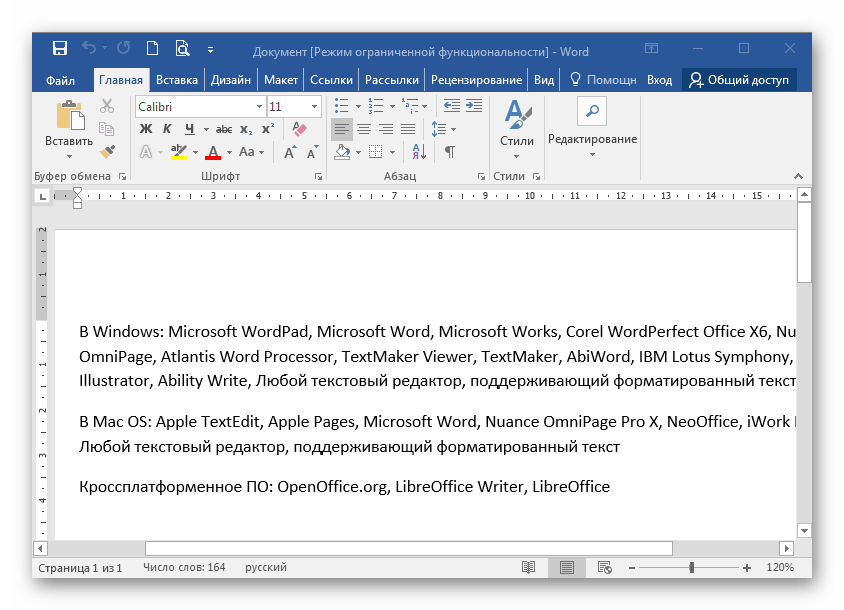This screenshot has width=844, height=610.
Task: Open the Calibri font name dropdown
Action: coord(258,106)
